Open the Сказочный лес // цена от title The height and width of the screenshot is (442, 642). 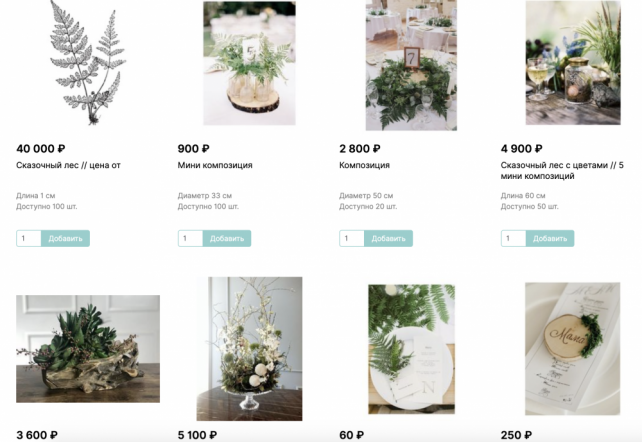click(68, 165)
